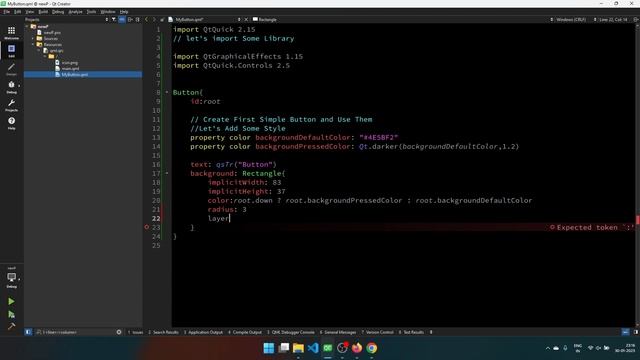Open the Analyze menu

pyautogui.click(x=75, y=11)
